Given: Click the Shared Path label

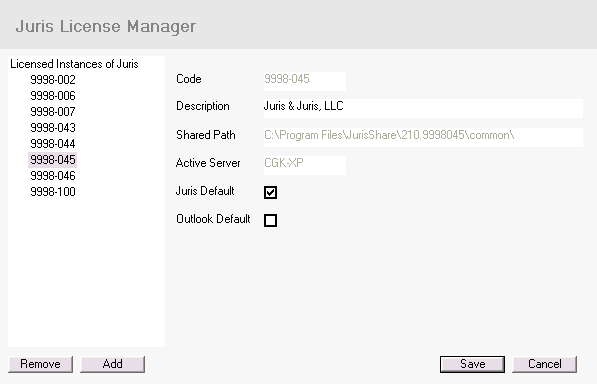Looking at the screenshot, I should pyautogui.click(x=206, y=135).
